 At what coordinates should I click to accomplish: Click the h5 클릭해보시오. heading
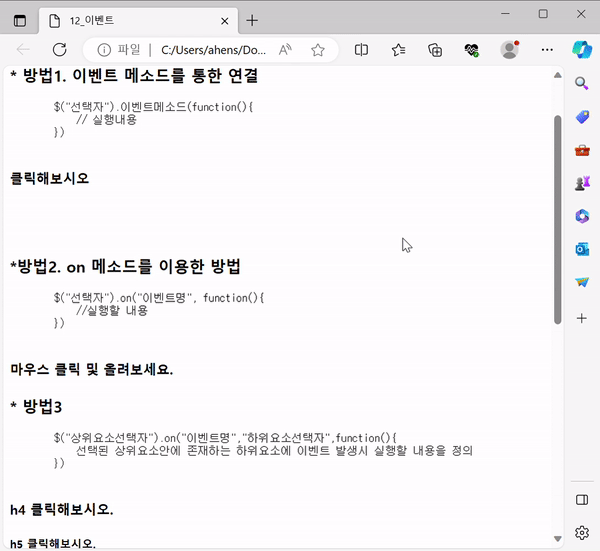[53, 543]
